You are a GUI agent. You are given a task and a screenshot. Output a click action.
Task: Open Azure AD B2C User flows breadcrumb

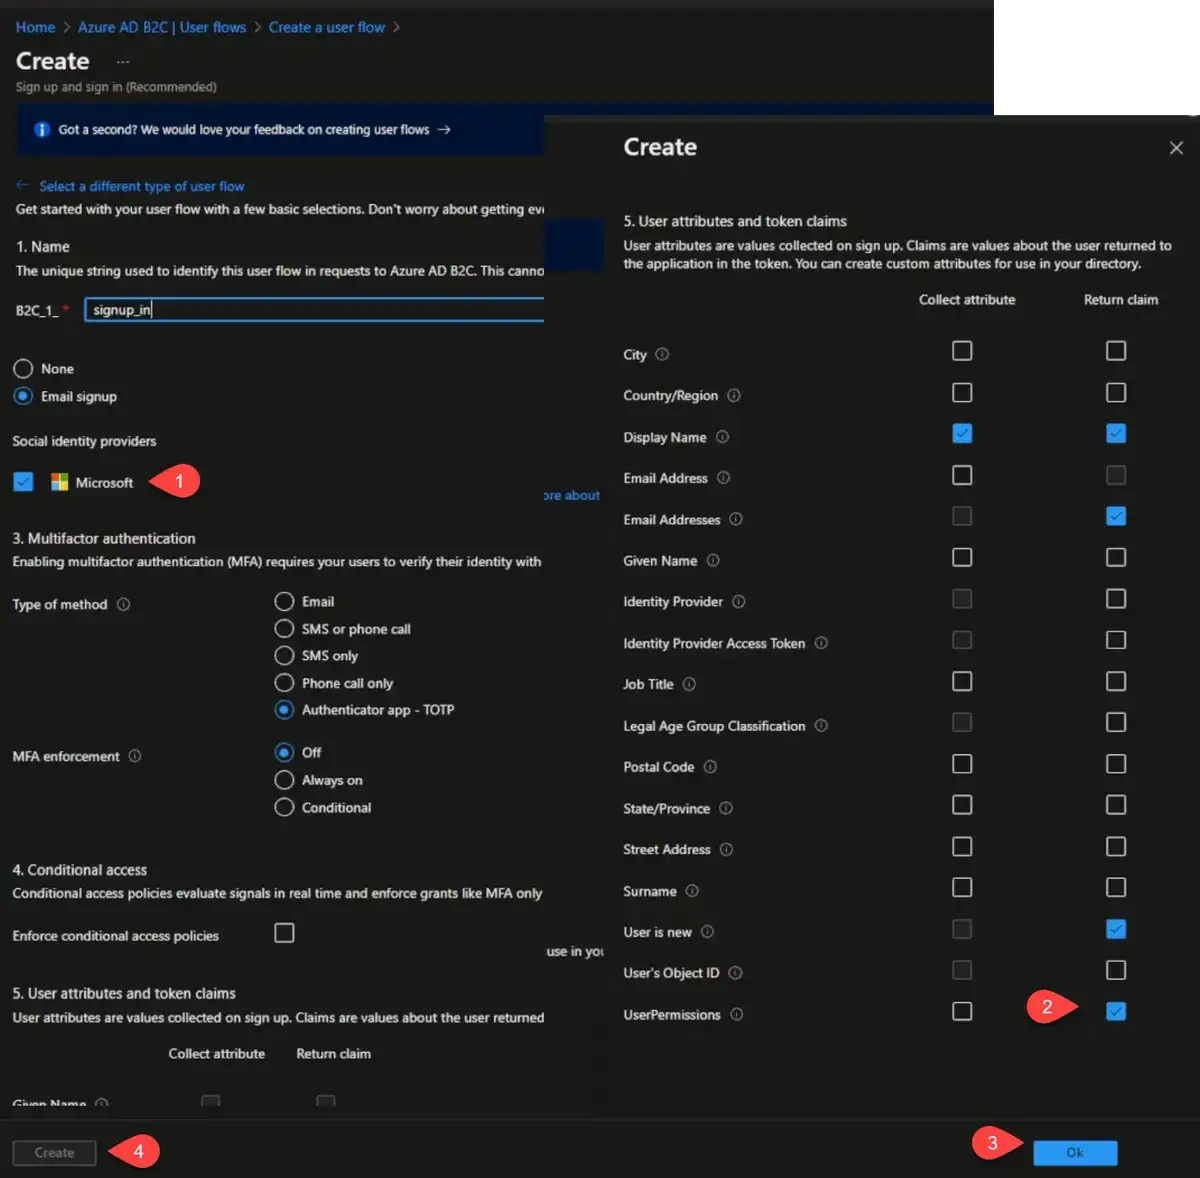pyautogui.click(x=162, y=27)
